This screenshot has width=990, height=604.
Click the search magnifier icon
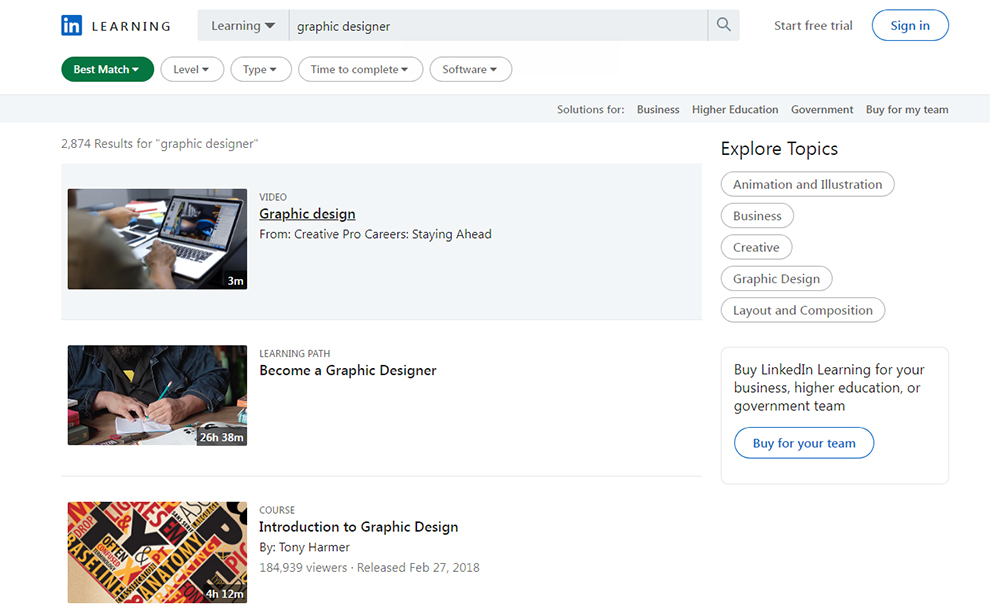724,25
